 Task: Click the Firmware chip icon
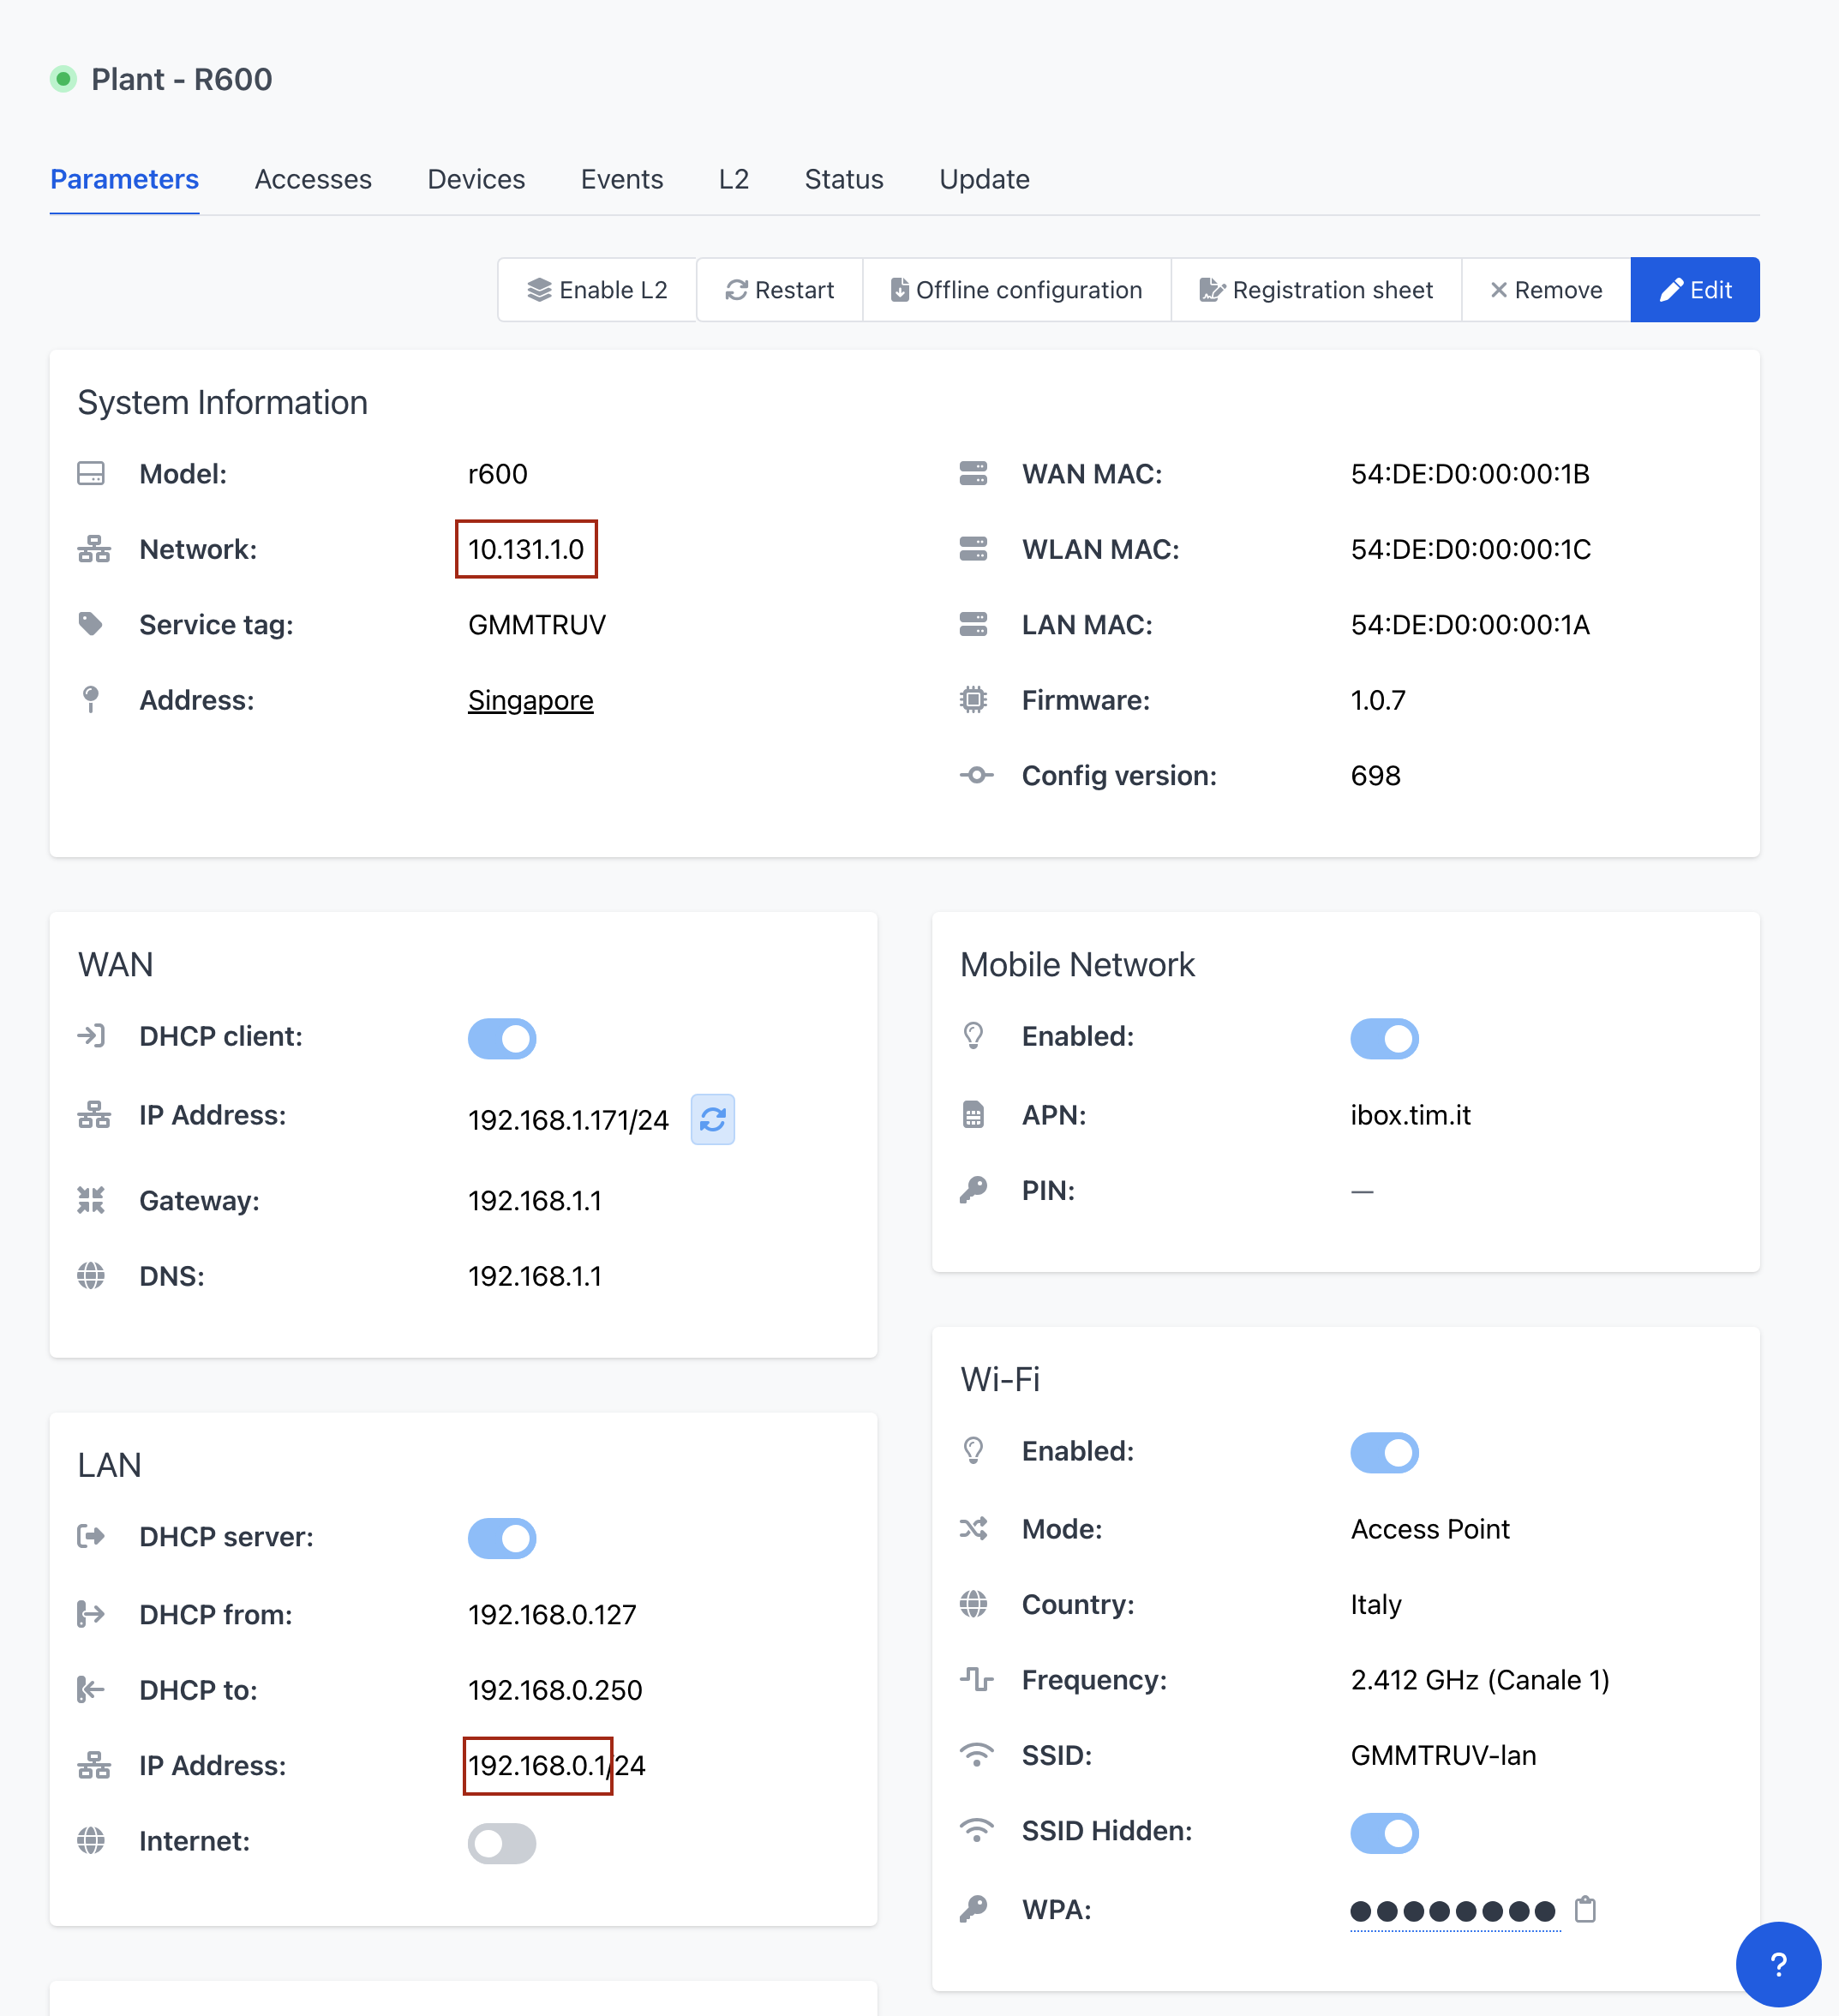973,700
